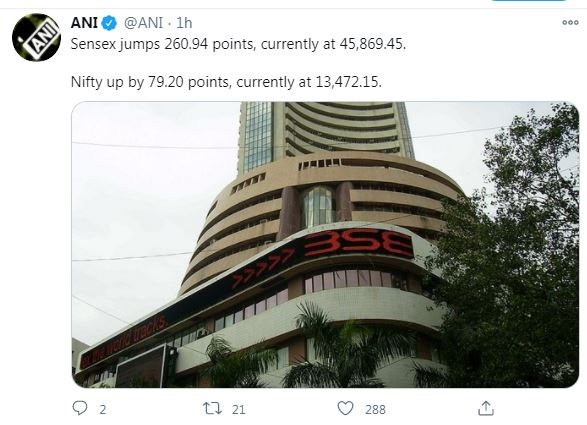
Task: Click the red BSE sign in photo
Action: [x=358, y=244]
